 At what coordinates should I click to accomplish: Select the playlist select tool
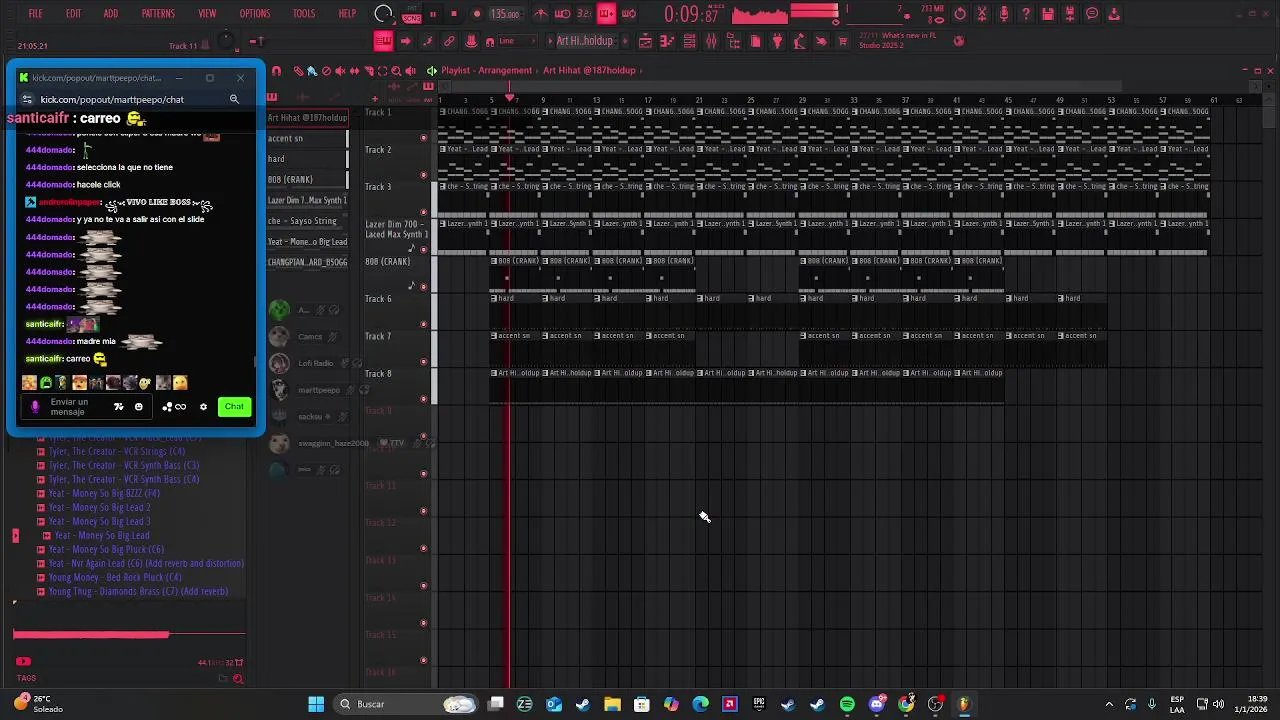coord(382,71)
